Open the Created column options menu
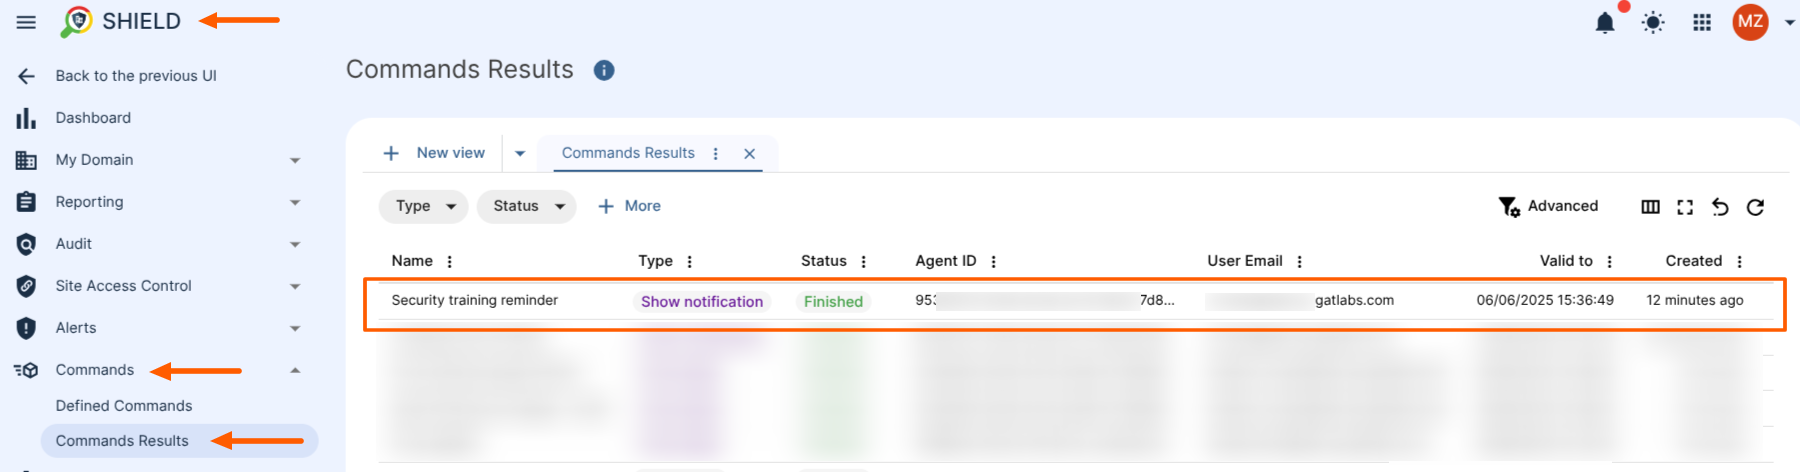Image resolution: width=1800 pixels, height=472 pixels. click(x=1740, y=261)
